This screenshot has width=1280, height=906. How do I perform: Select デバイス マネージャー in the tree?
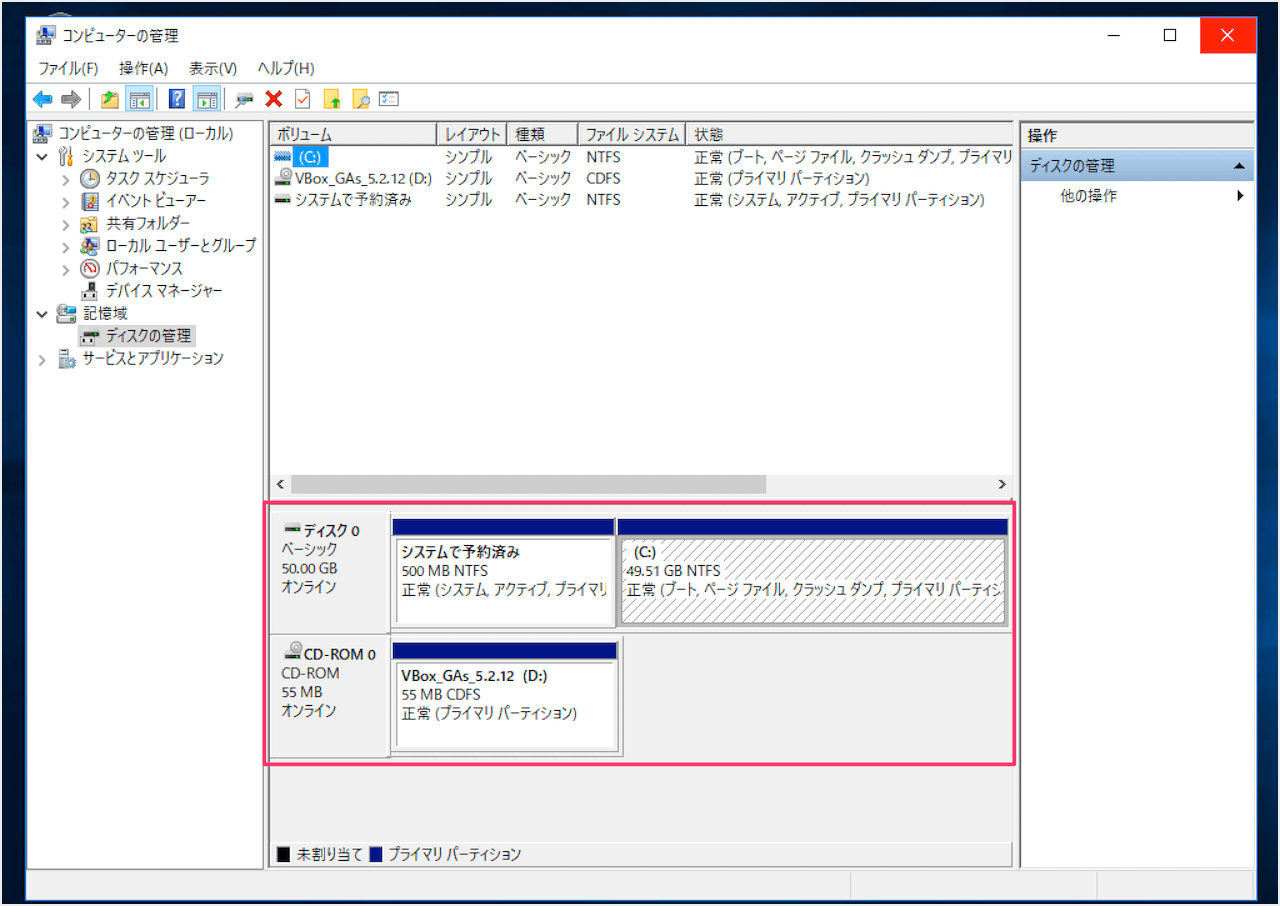pyautogui.click(x=164, y=291)
